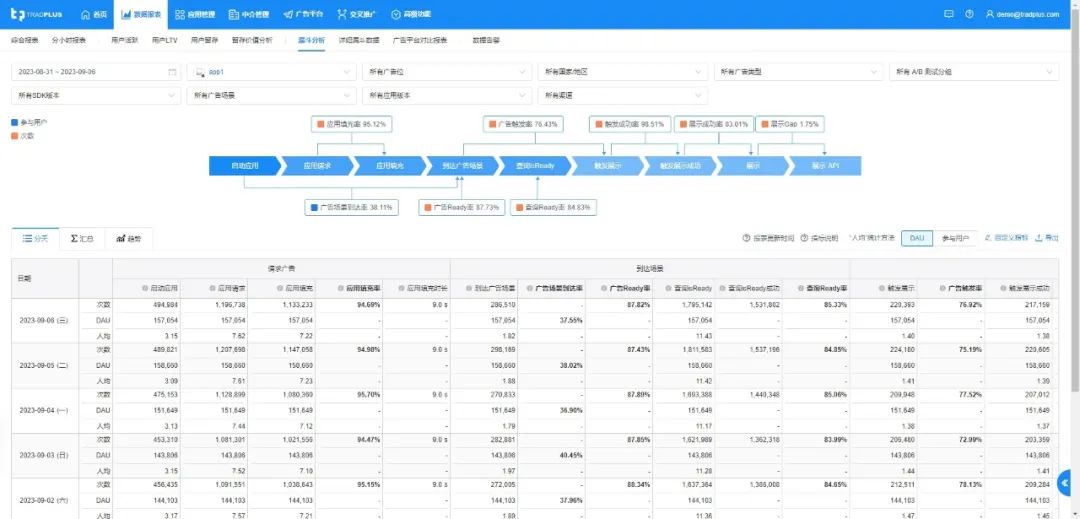Expand the 所有广告位 dropdown
Viewport: 1080px width, 519px height.
pyautogui.click(x=445, y=72)
